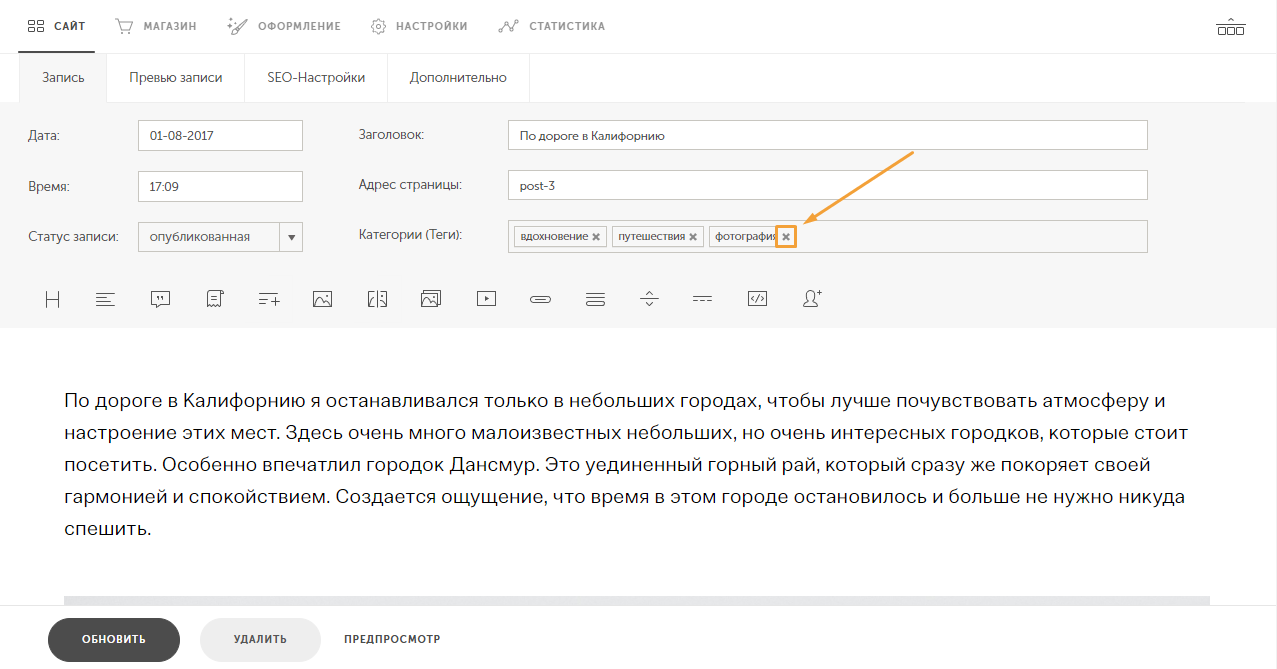The image size is (1277, 669).
Task: Add video block icon
Action: pos(486,298)
